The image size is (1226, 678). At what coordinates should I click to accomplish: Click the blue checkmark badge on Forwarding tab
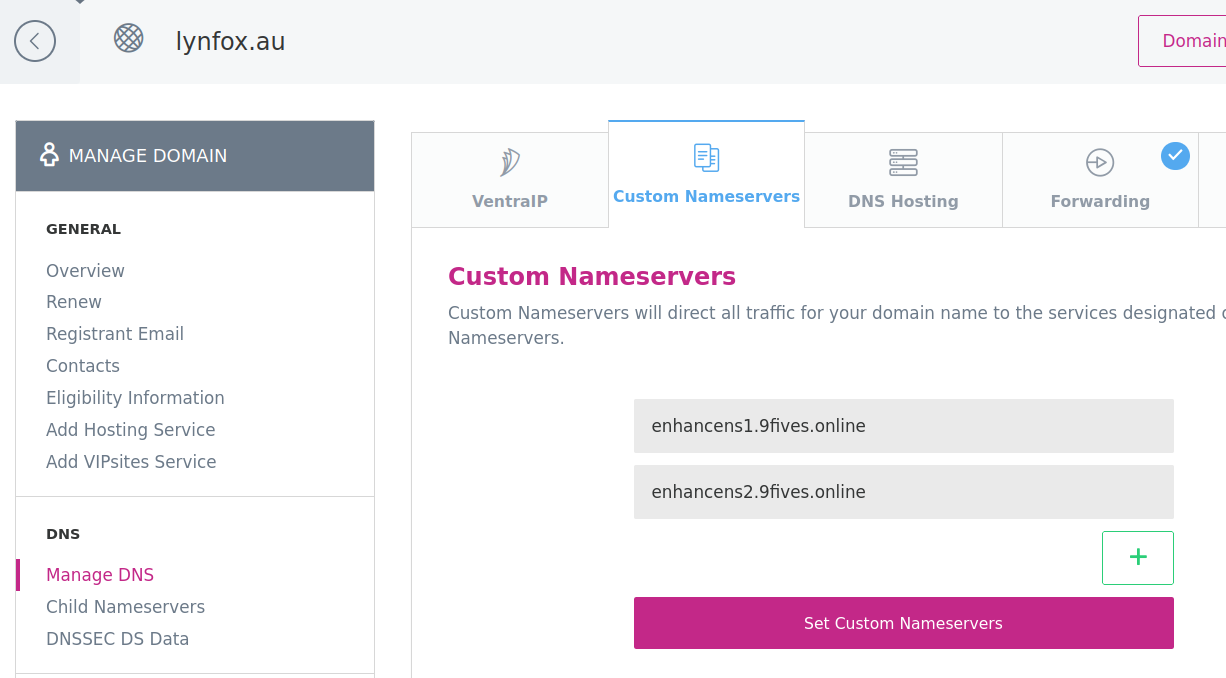(1175, 155)
